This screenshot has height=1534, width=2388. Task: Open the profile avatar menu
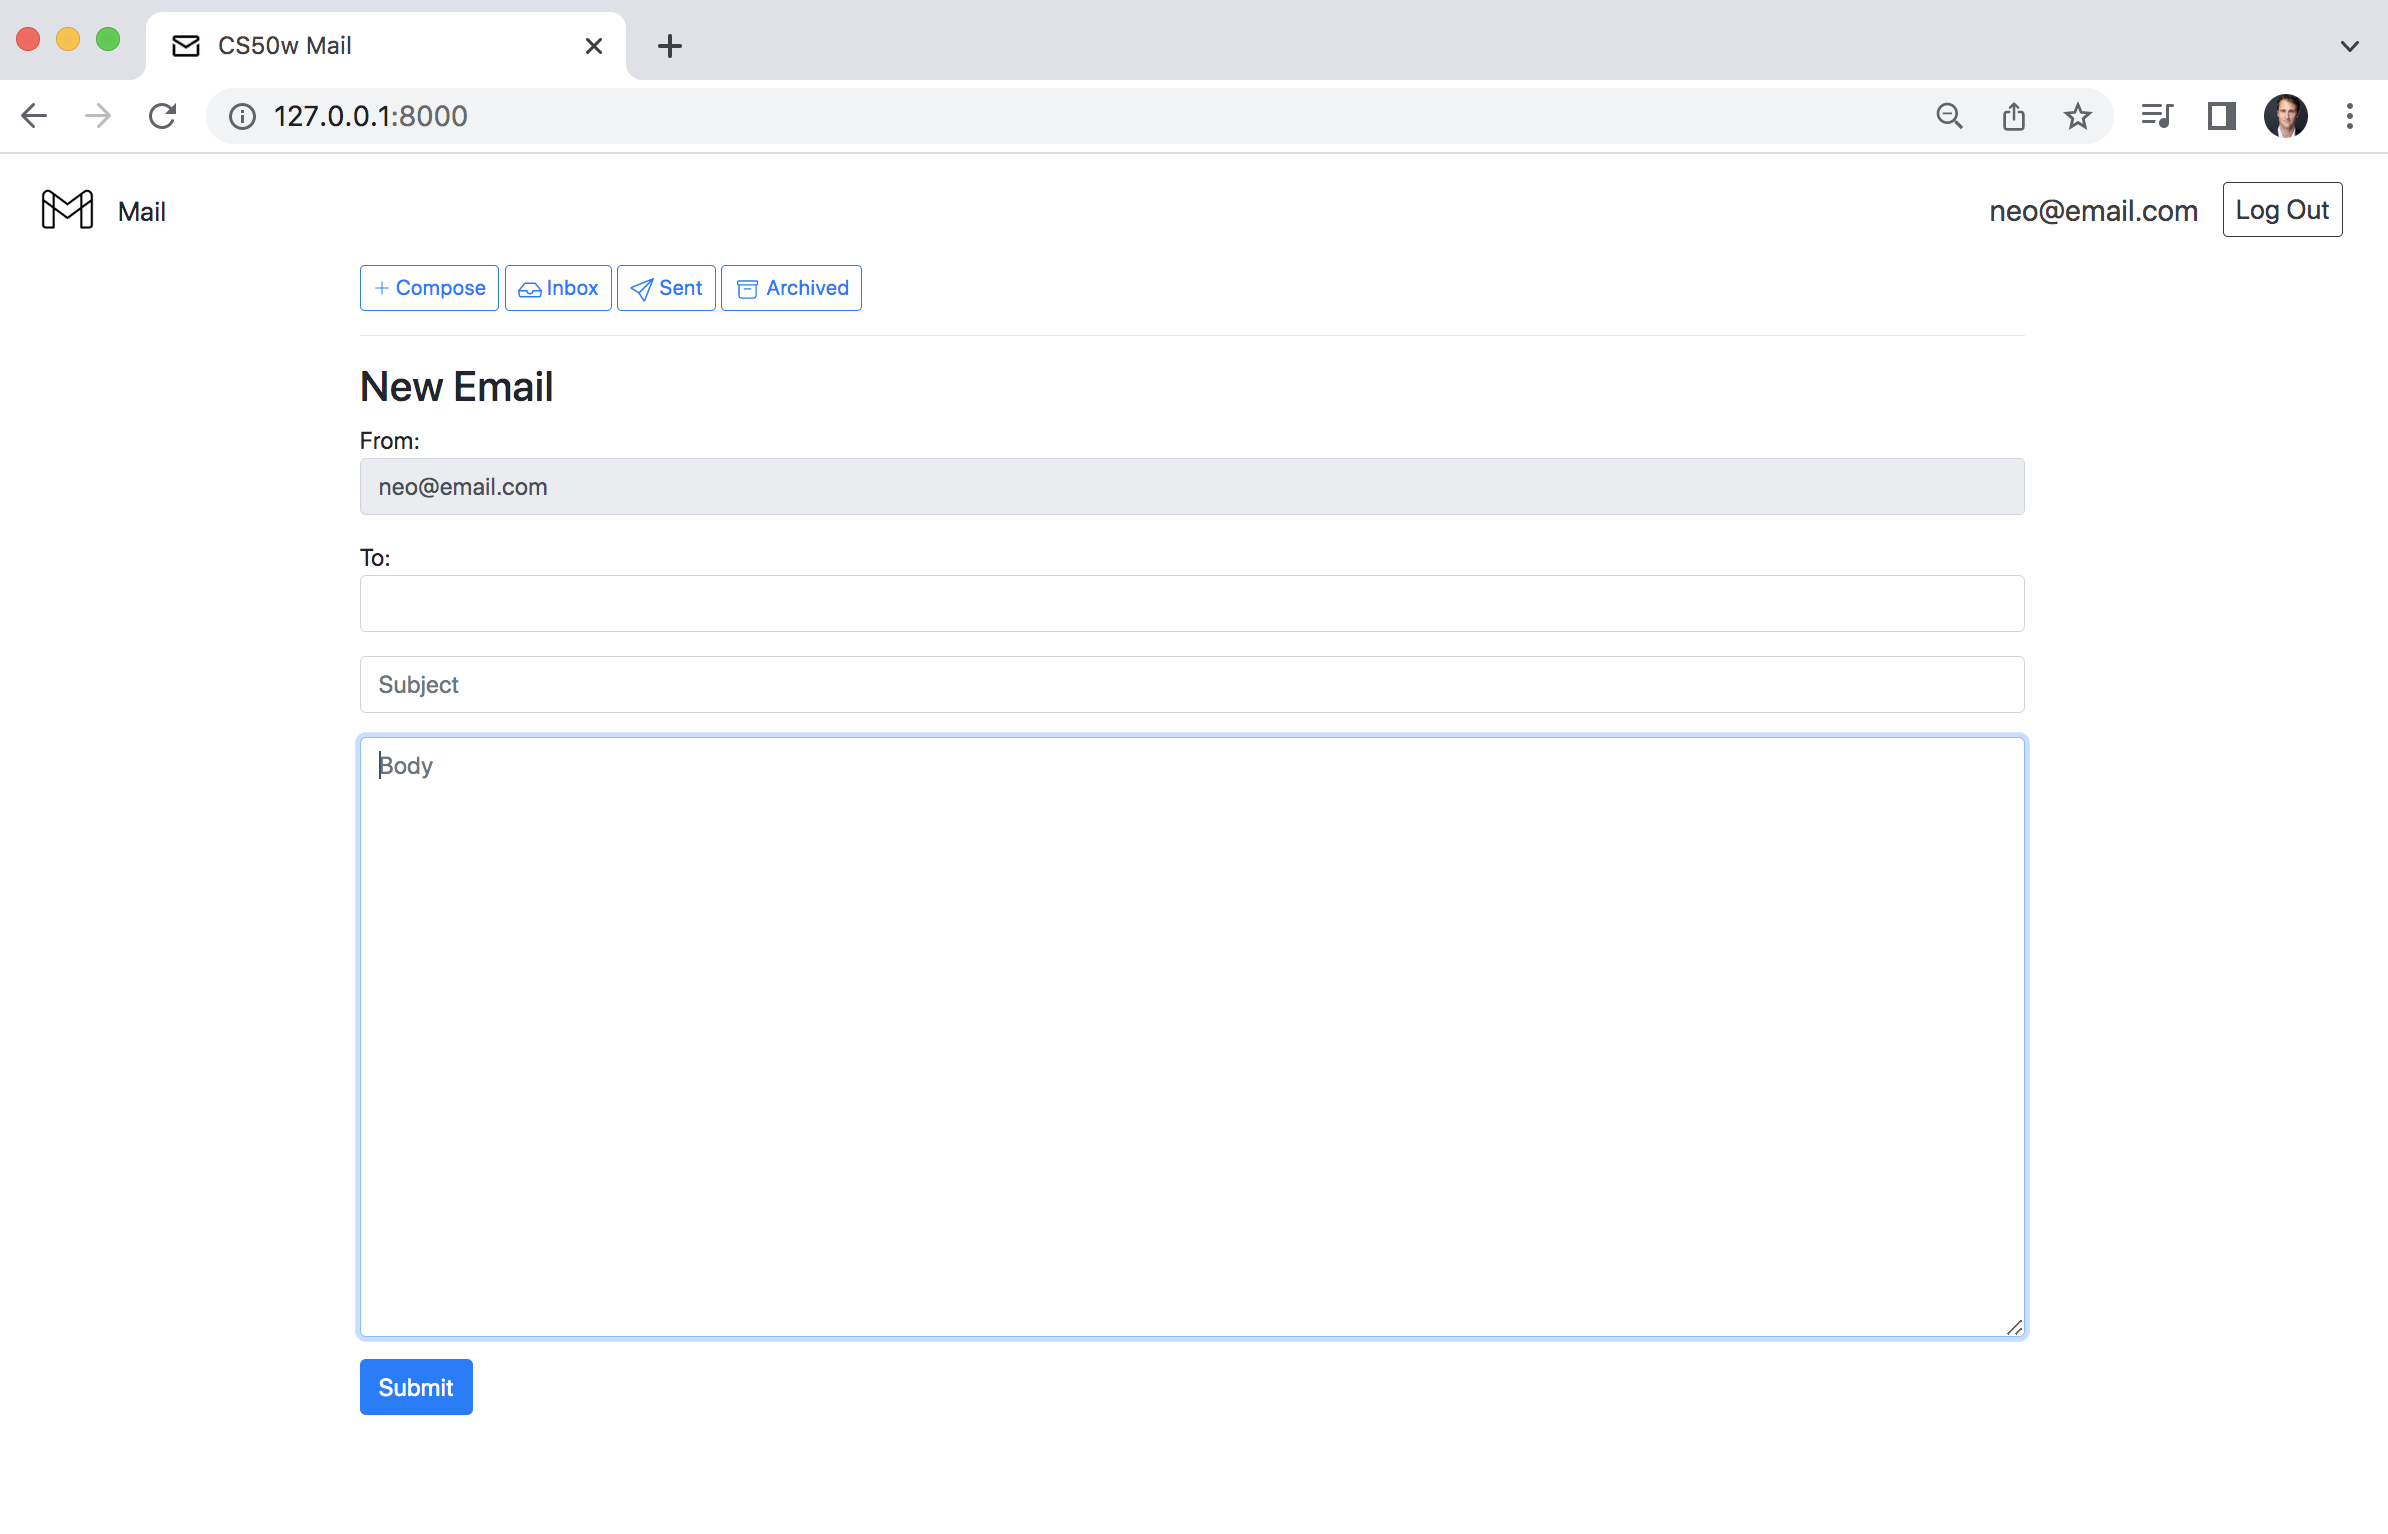2286,116
